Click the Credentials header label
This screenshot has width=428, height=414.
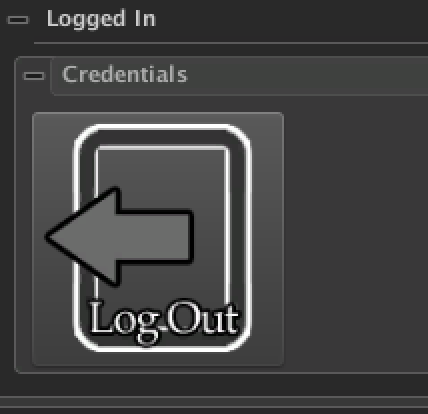pos(125,74)
